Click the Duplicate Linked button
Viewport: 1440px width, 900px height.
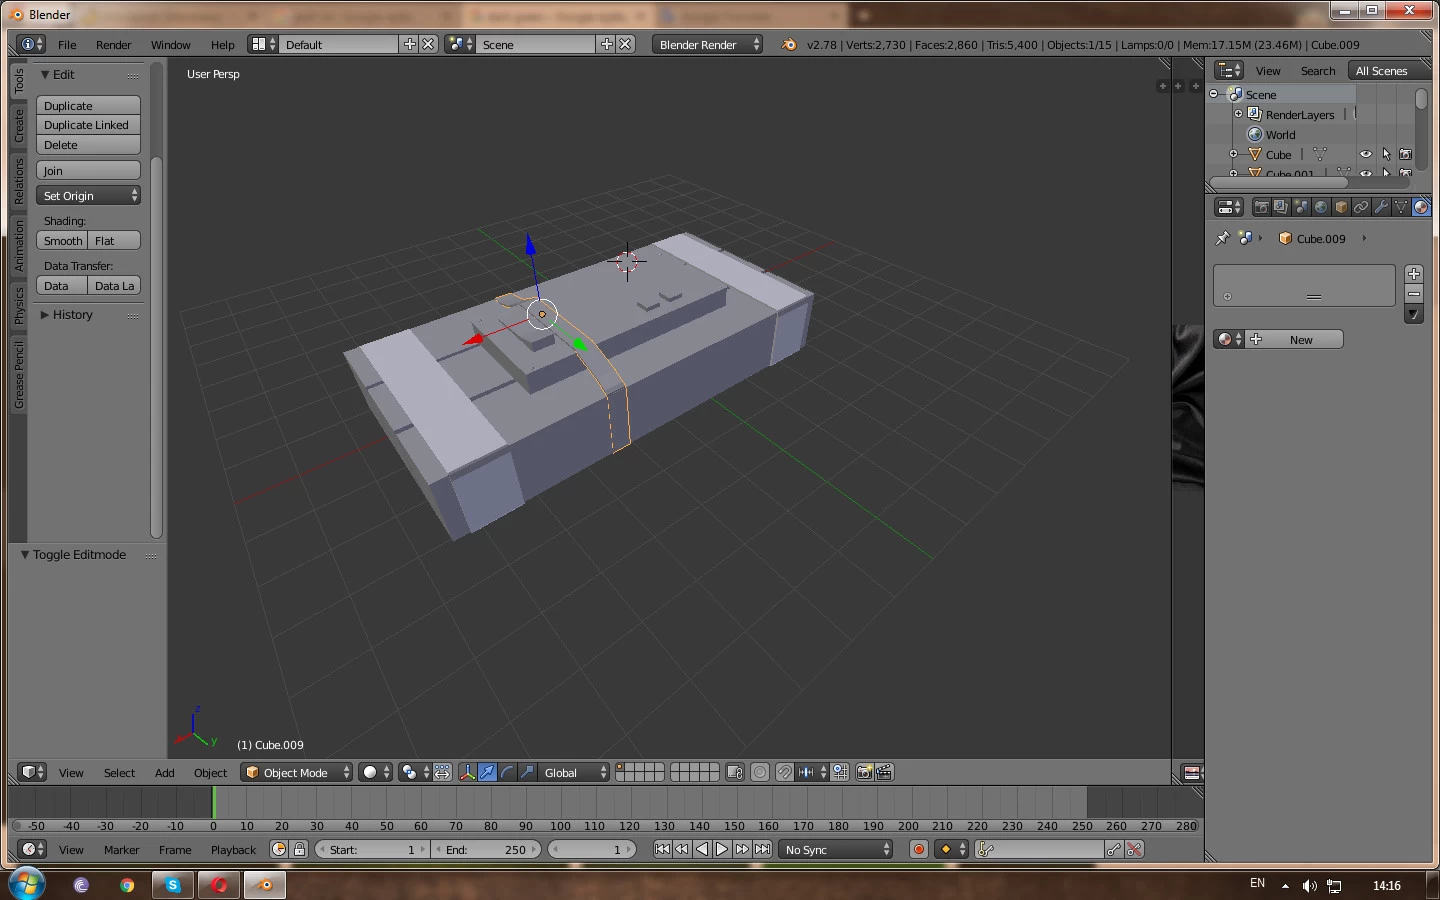pos(88,125)
